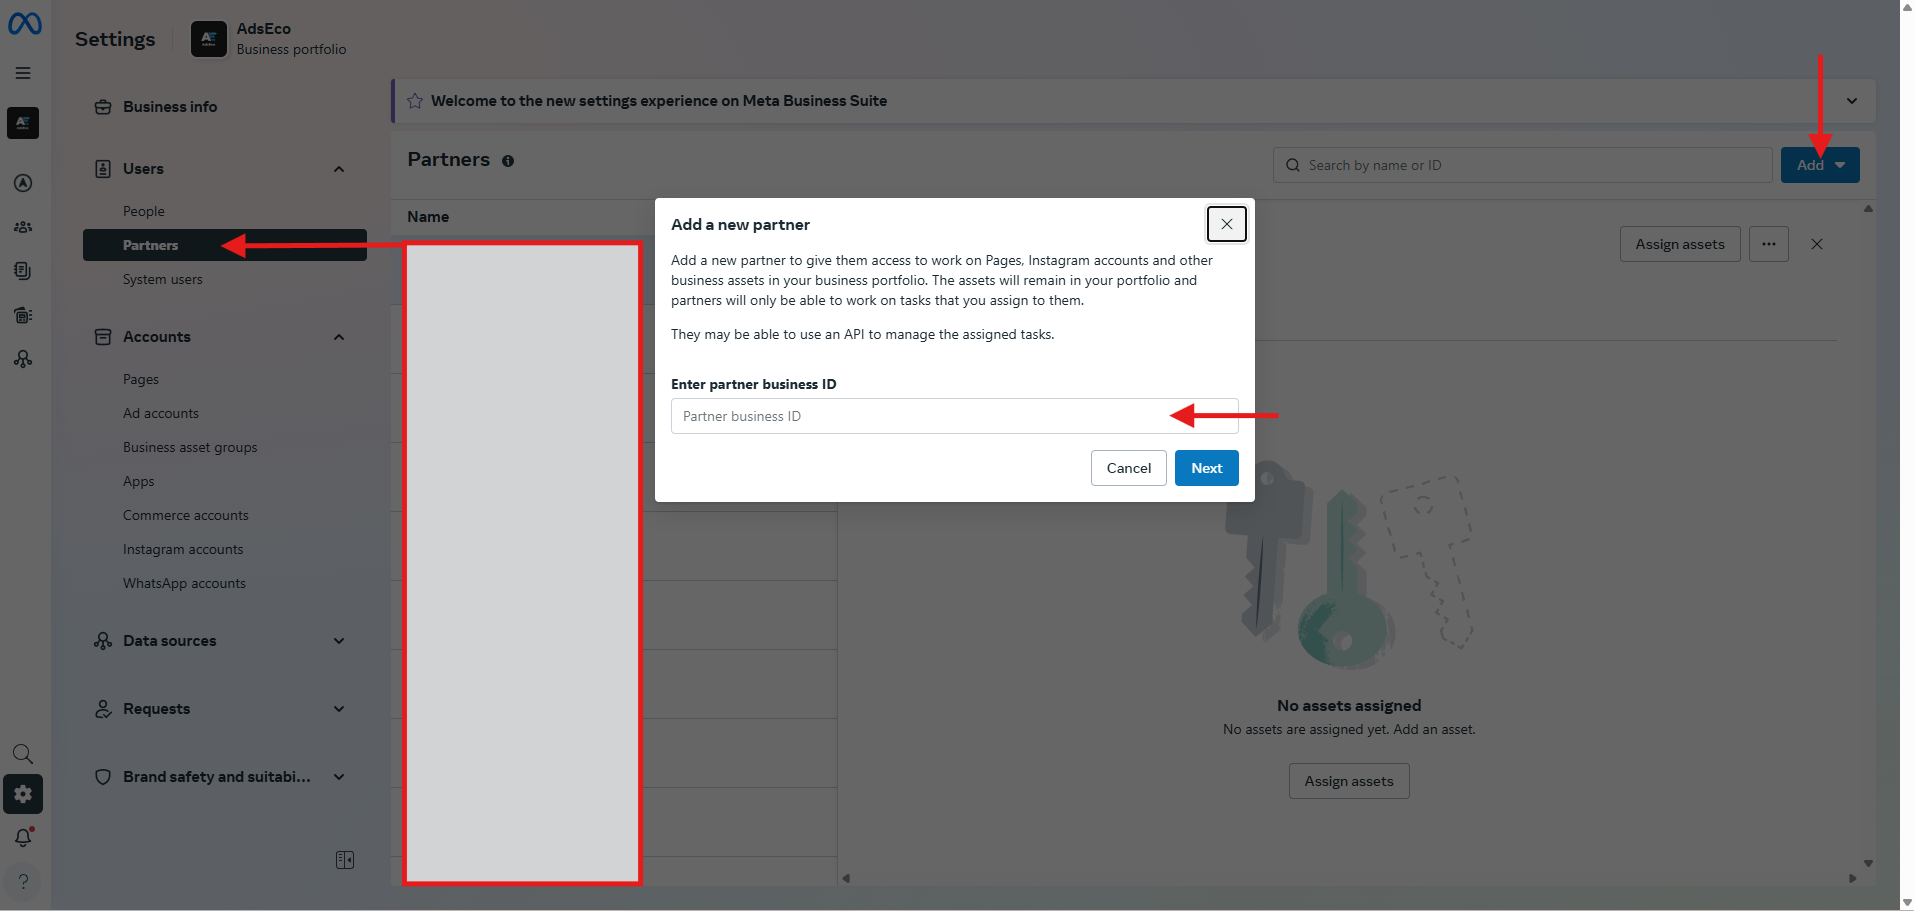This screenshot has height=911, width=1914.
Task: Open the audiences people icon in left rail
Action: pos(23,227)
